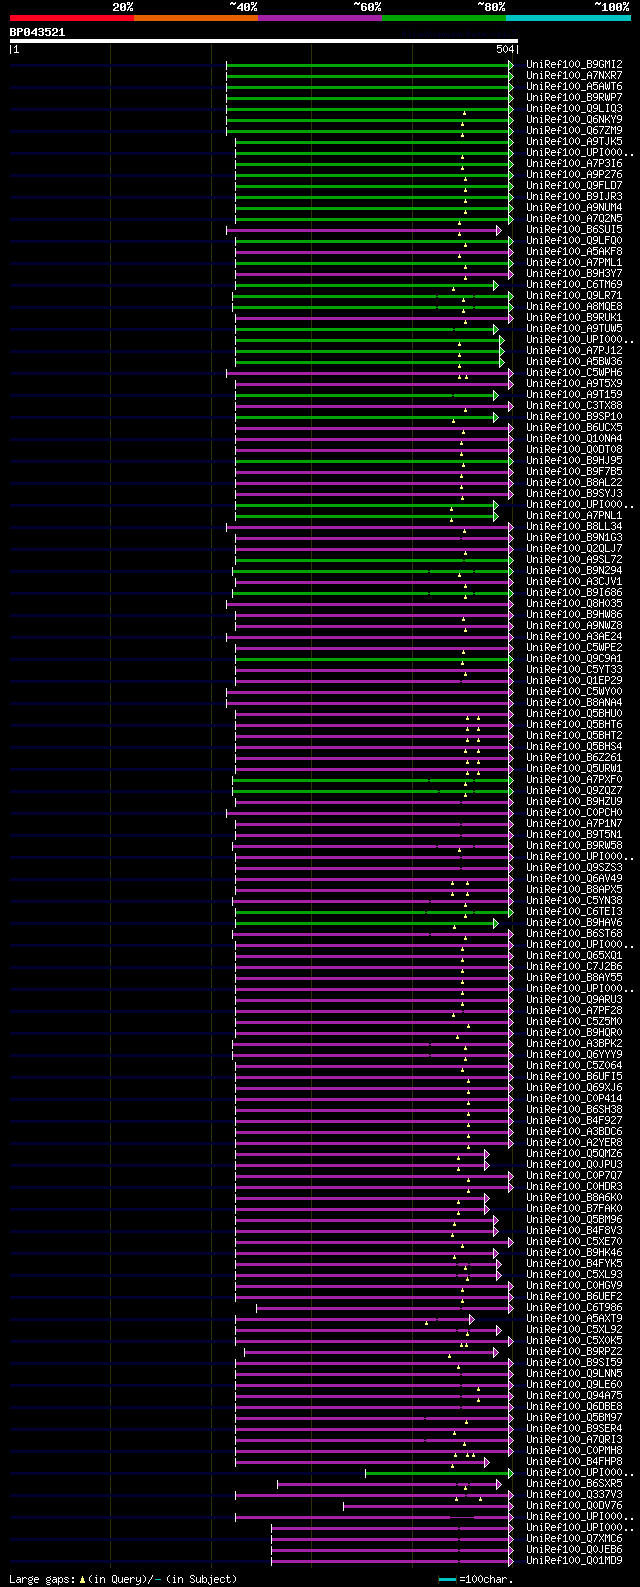Select the UniRef100_Q5URW1 label

pos(574,768)
